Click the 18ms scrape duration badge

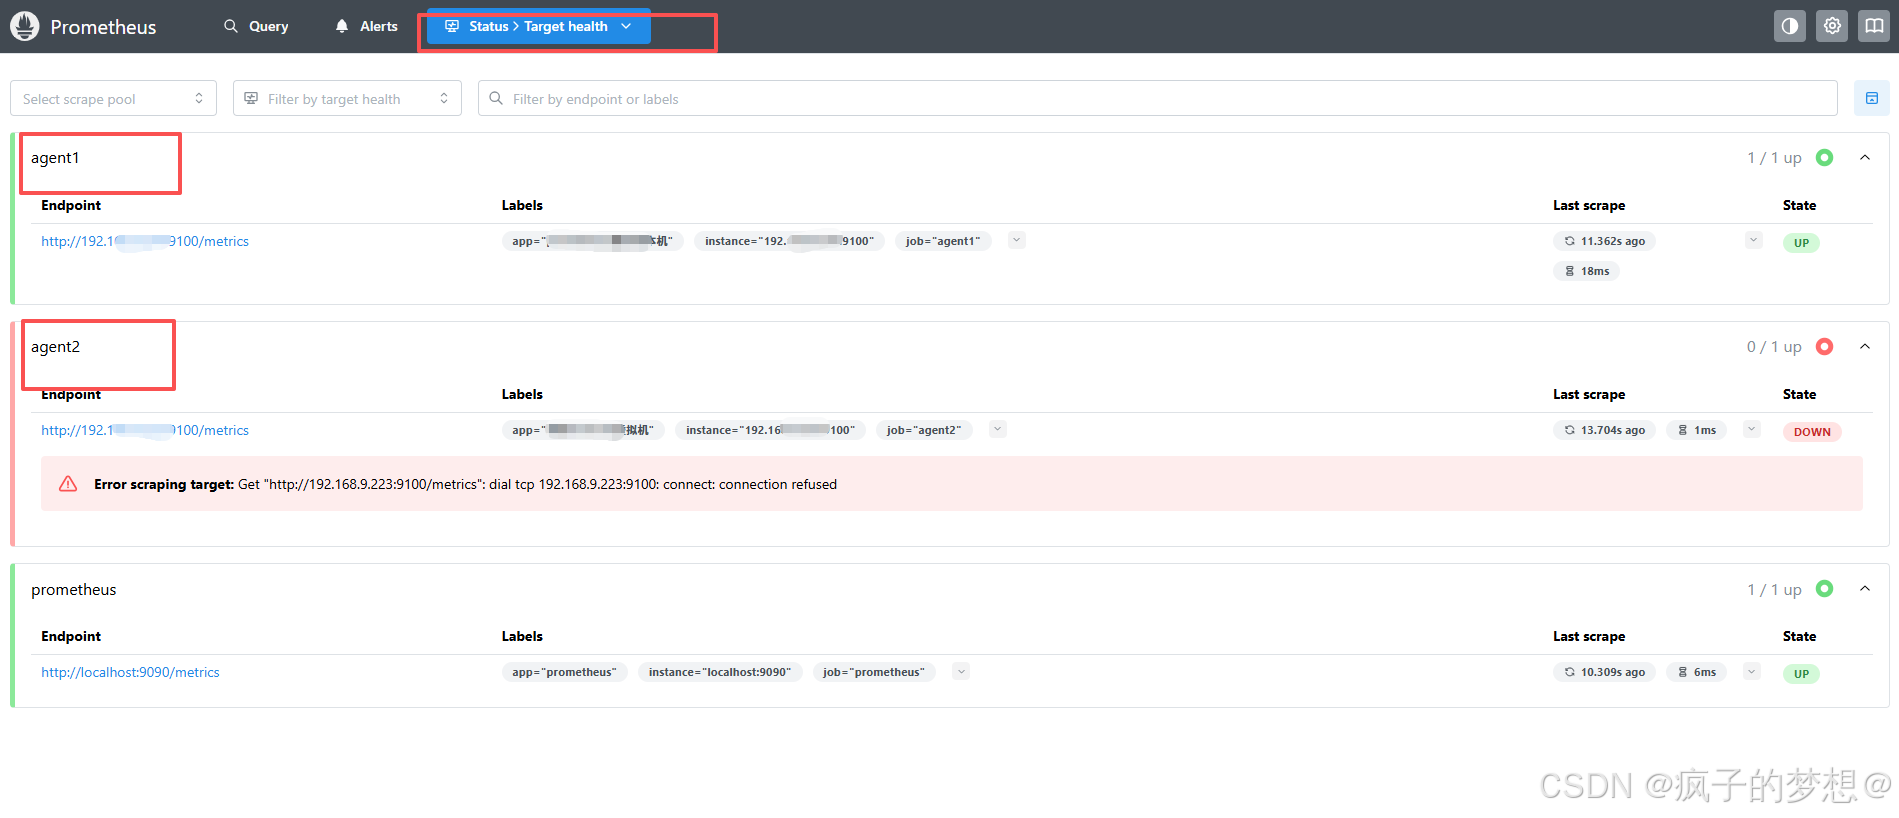(x=1586, y=271)
